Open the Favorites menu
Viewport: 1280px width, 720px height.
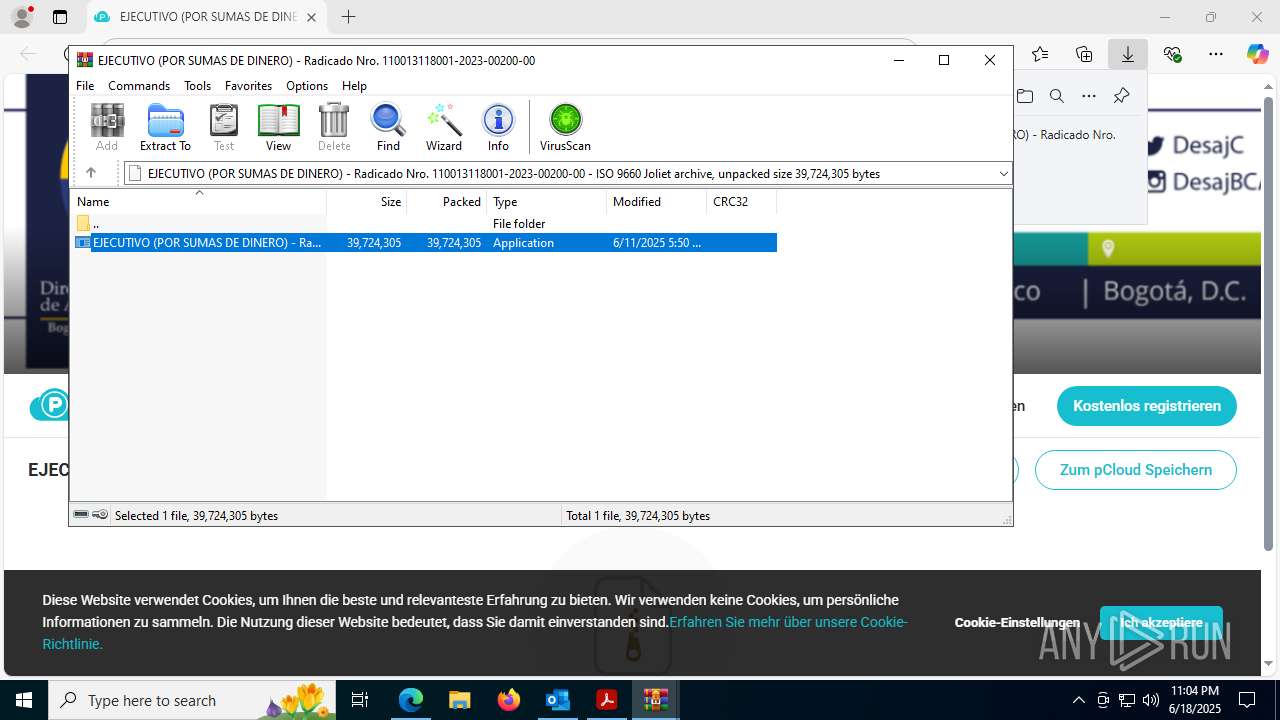pyautogui.click(x=248, y=86)
